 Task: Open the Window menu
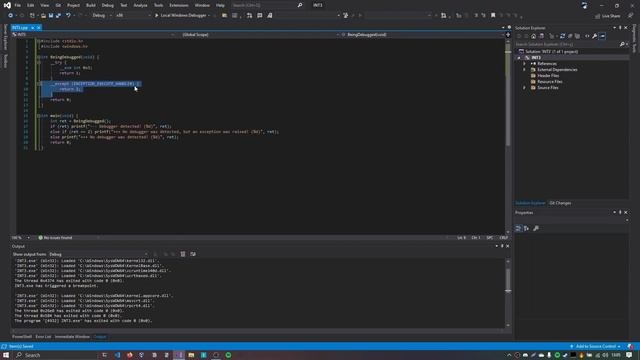202,5
